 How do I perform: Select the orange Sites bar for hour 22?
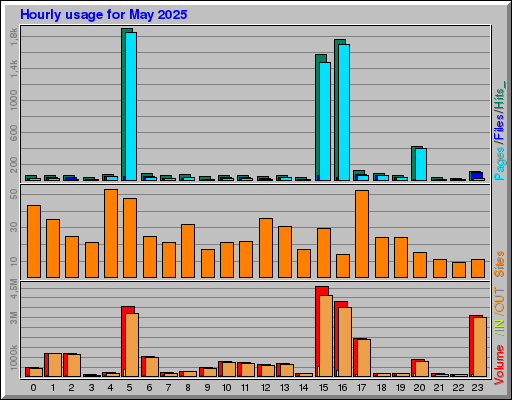(x=459, y=270)
